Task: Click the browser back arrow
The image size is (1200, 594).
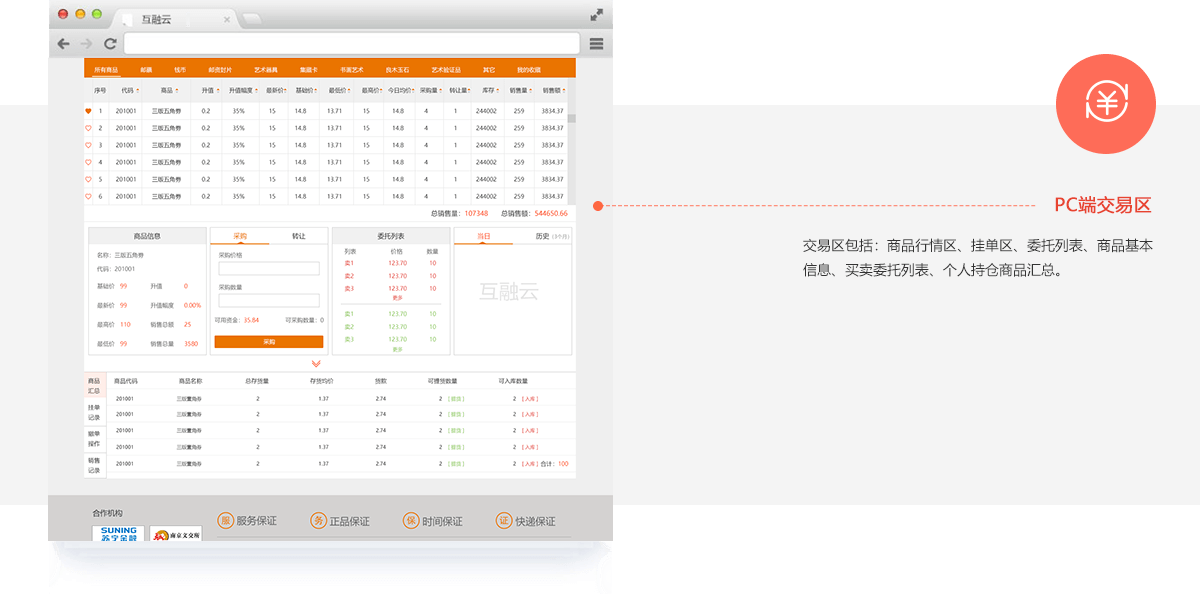Action: pyautogui.click(x=64, y=44)
